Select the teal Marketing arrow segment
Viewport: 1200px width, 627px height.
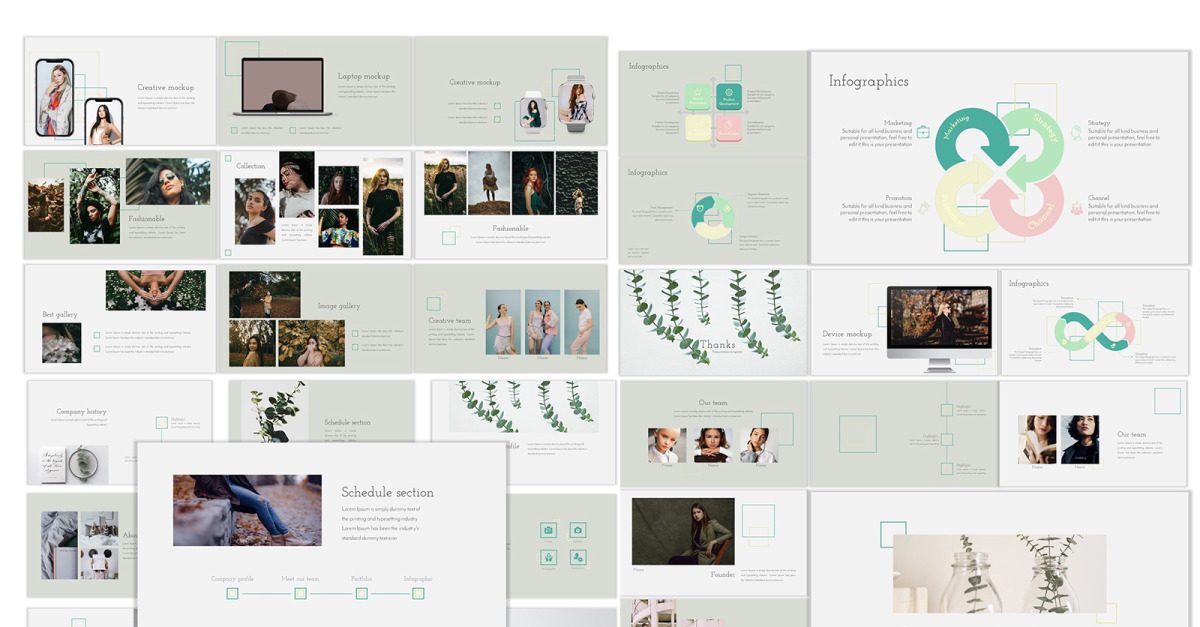pyautogui.click(x=960, y=140)
